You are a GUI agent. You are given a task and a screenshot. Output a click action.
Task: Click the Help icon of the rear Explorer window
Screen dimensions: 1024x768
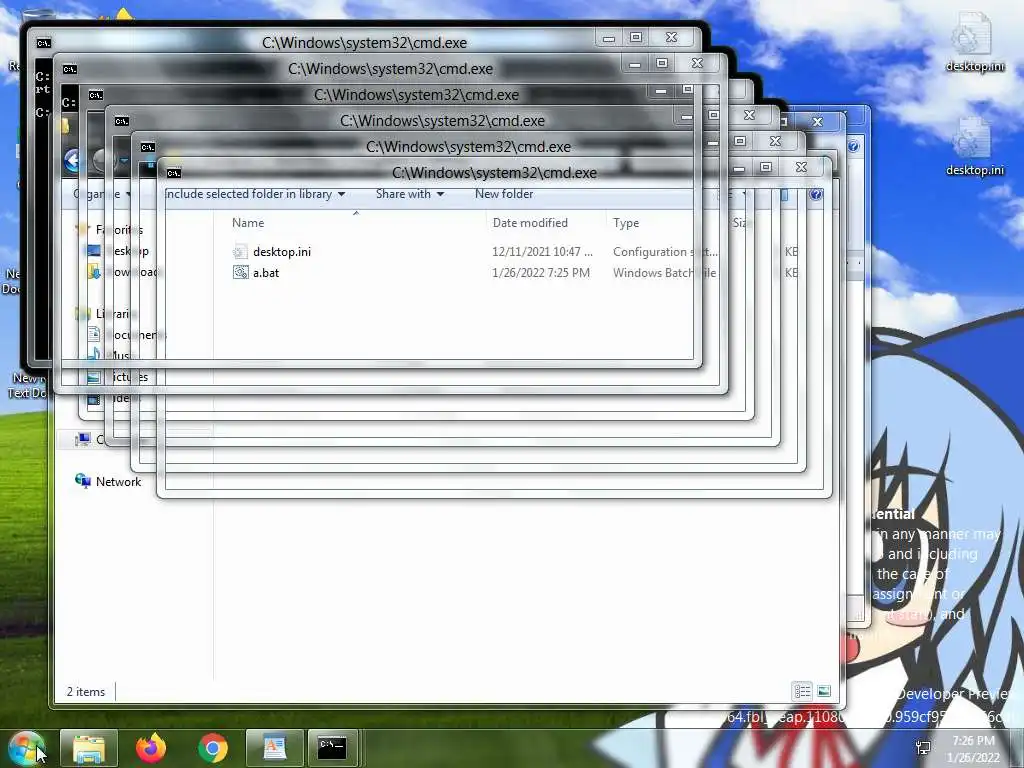853,146
